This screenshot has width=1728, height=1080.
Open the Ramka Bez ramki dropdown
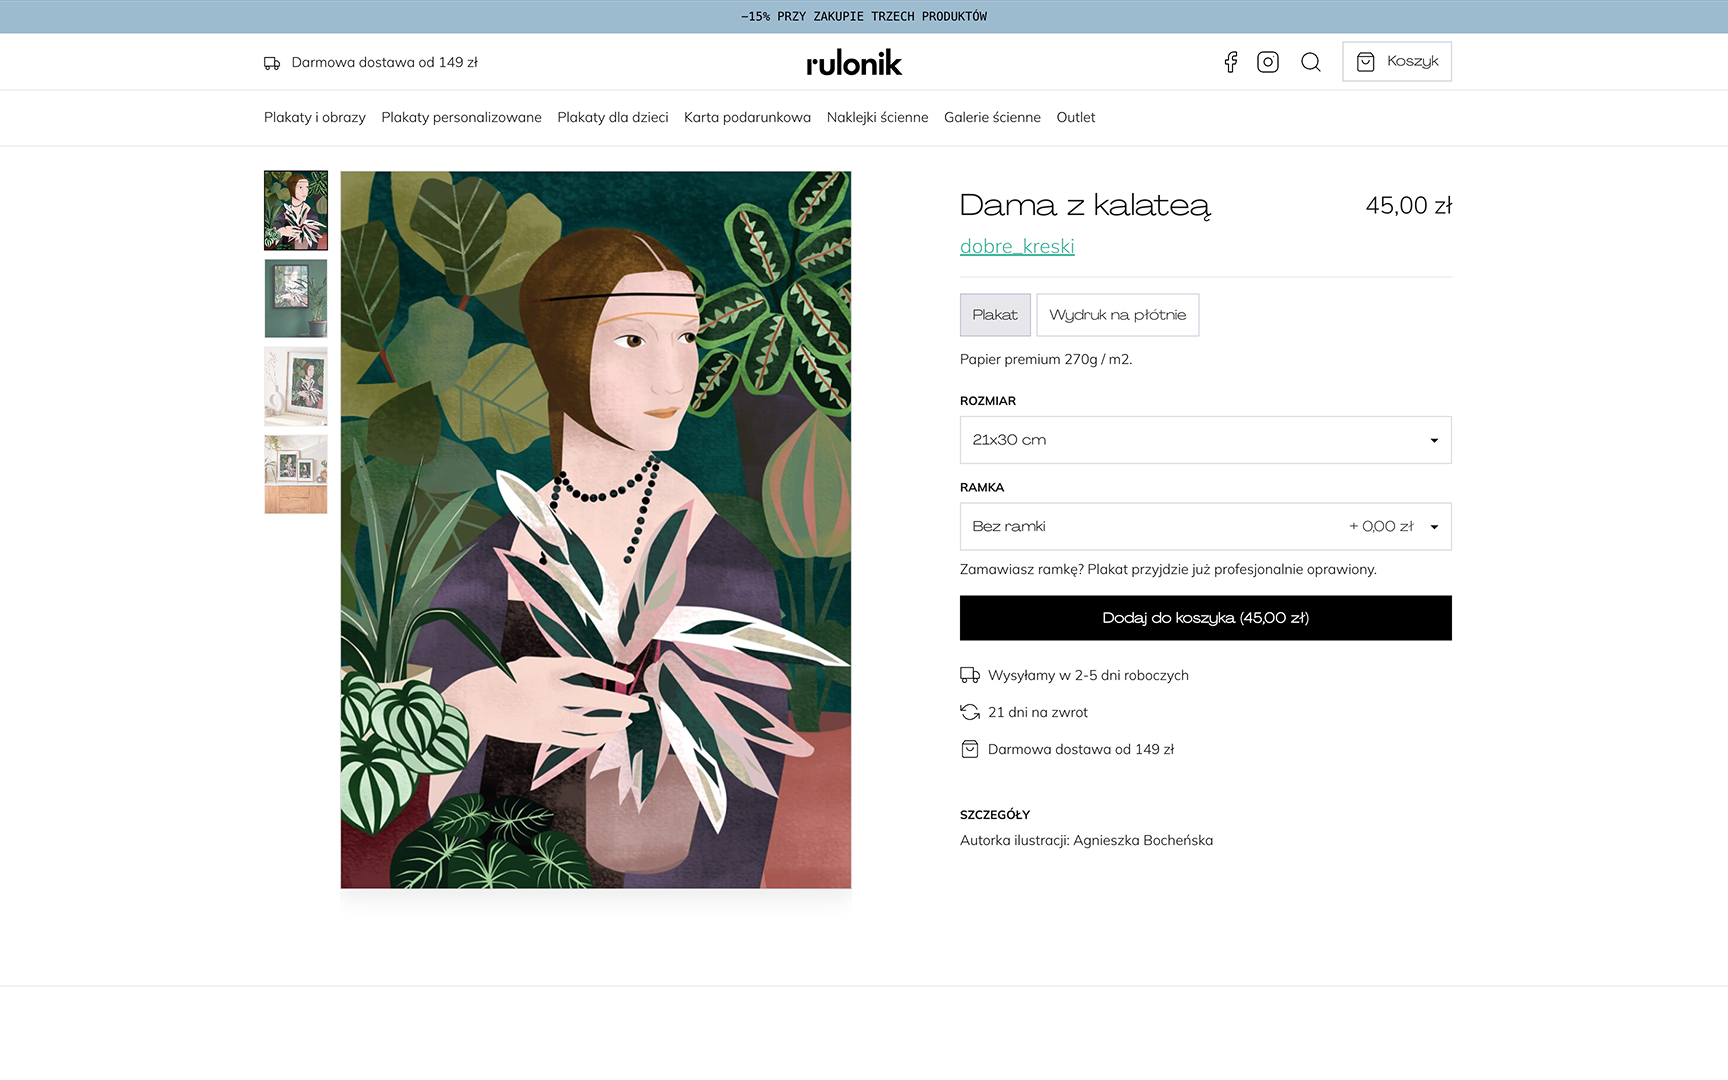tap(1205, 527)
